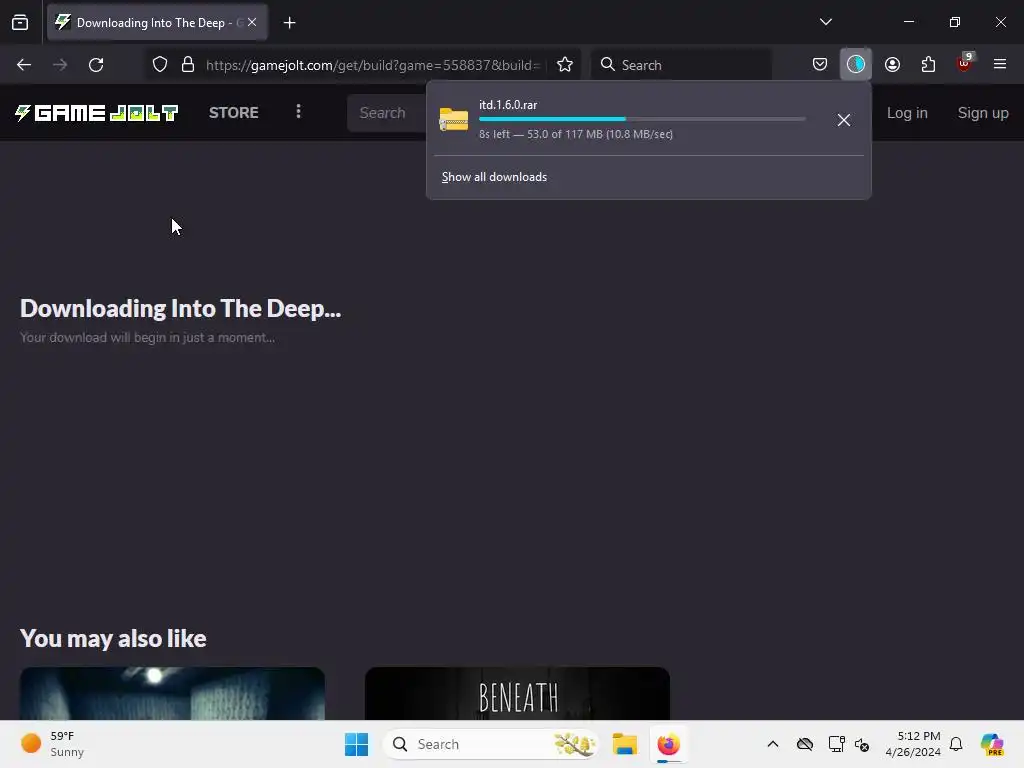Screen dimensions: 1024x768
Task: Log in to Game Jolt
Action: tap(907, 113)
